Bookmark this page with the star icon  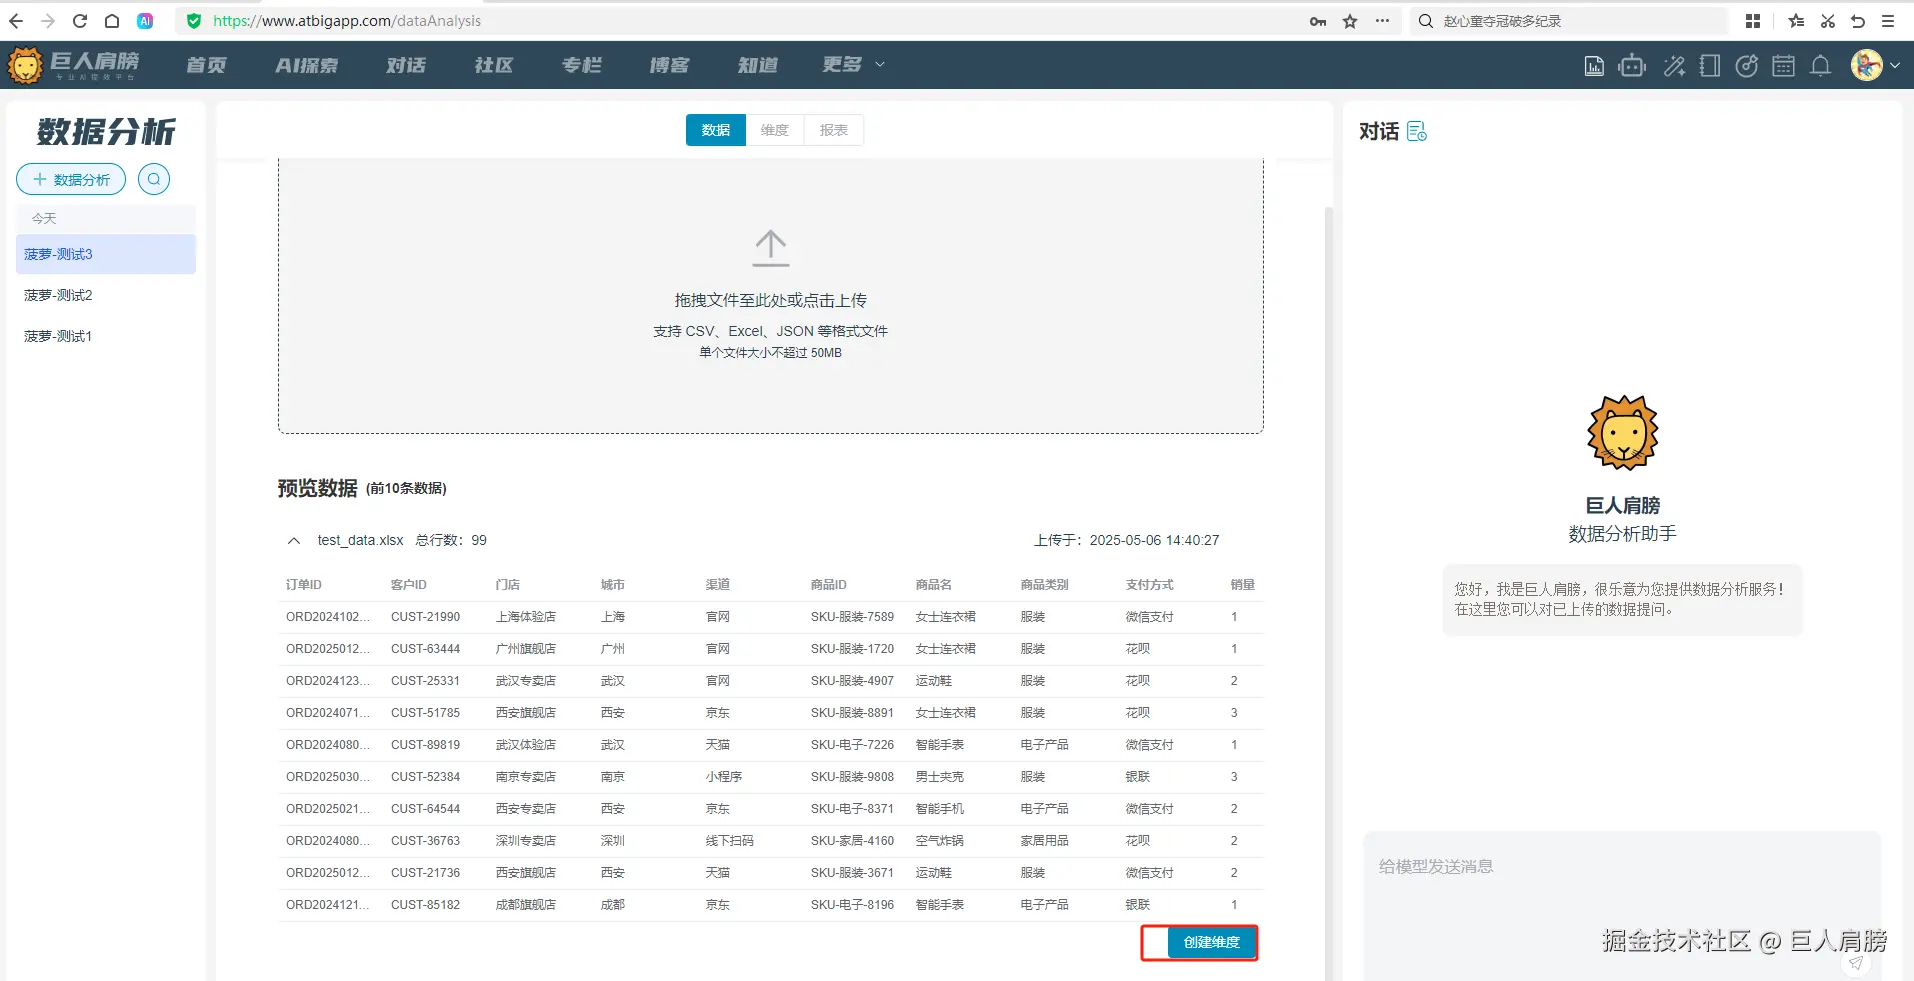coord(1350,21)
